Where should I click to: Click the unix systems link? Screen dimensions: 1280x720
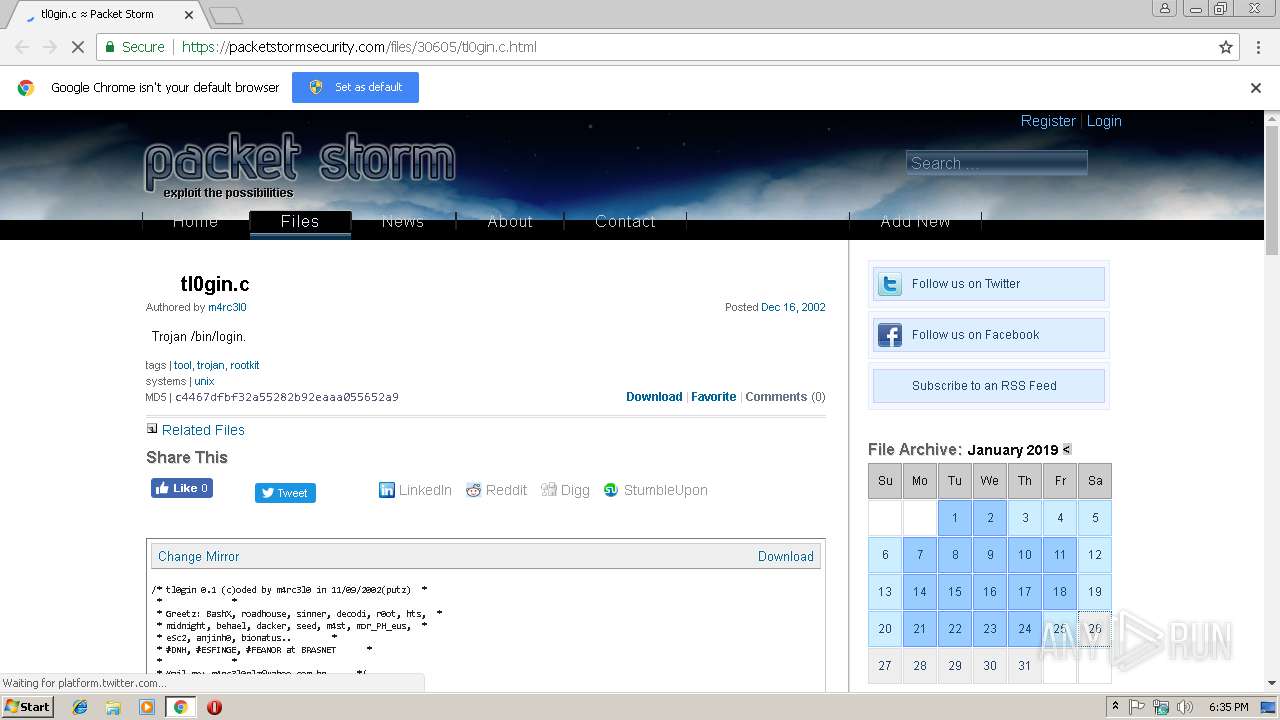click(x=204, y=381)
